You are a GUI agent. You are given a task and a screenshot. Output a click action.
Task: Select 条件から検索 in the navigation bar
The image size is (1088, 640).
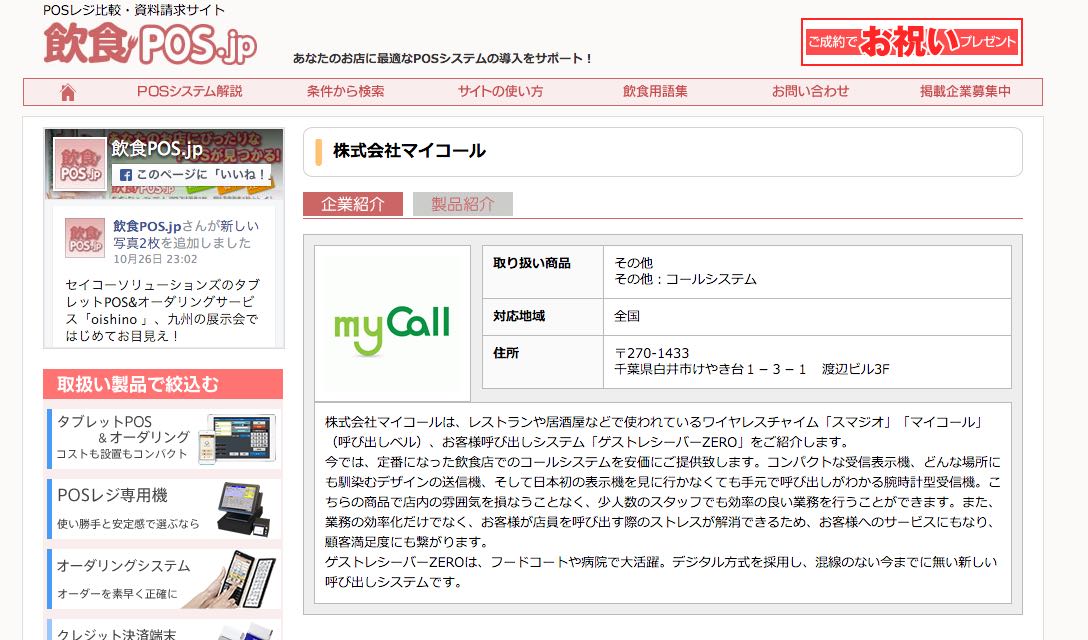click(x=346, y=92)
